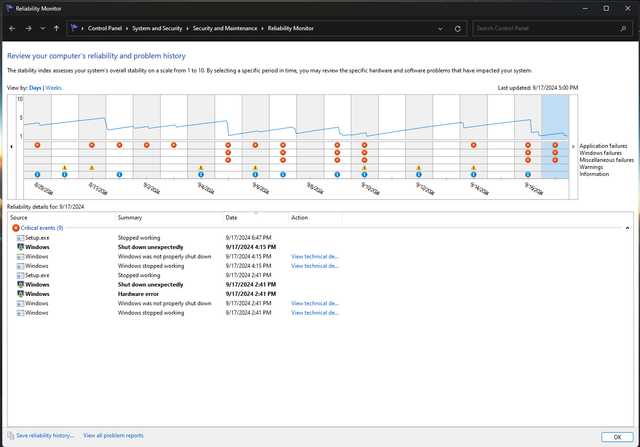Refresh the Reliability Monitor address bar
The image size is (640, 447).
tap(458, 29)
